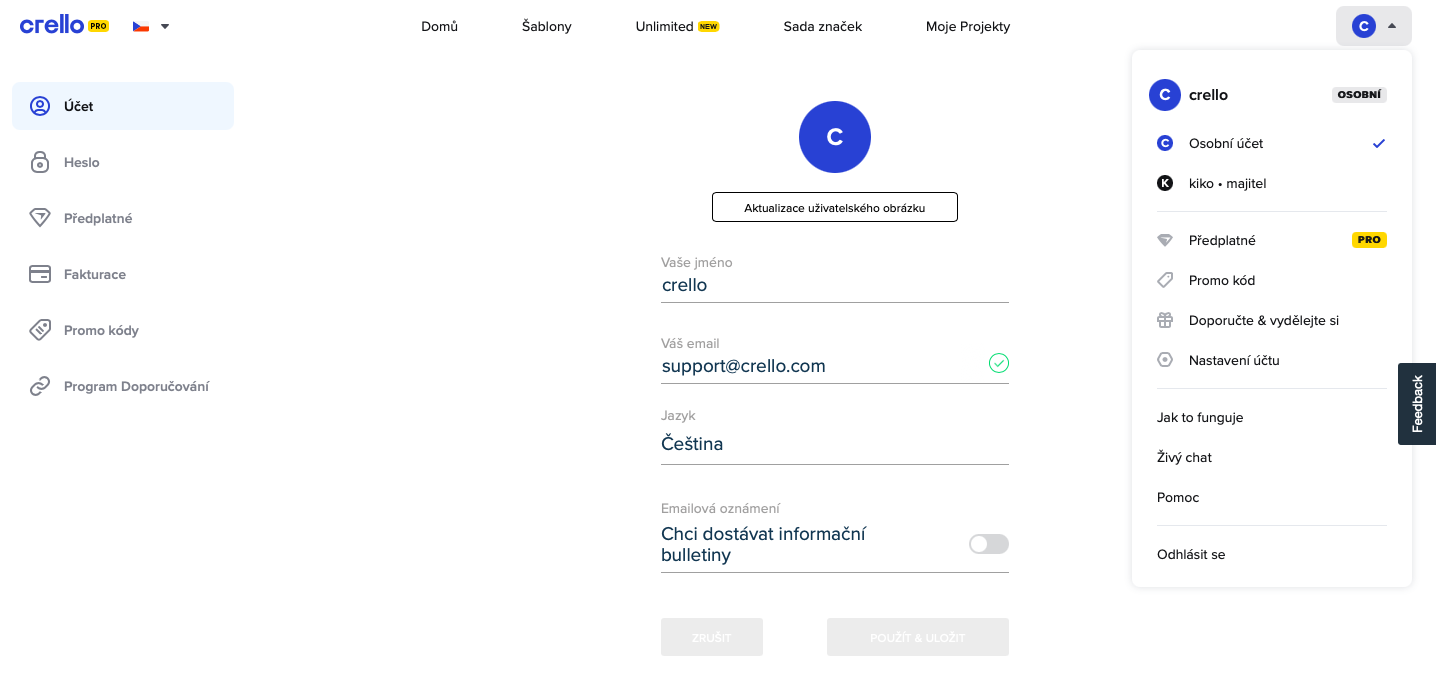
Task: Click the Promo kódy tag icon
Action: click(40, 330)
